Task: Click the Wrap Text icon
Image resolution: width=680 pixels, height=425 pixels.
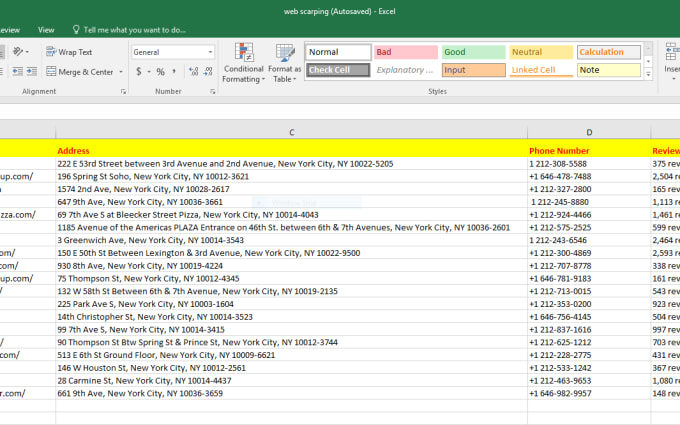Action: point(51,52)
